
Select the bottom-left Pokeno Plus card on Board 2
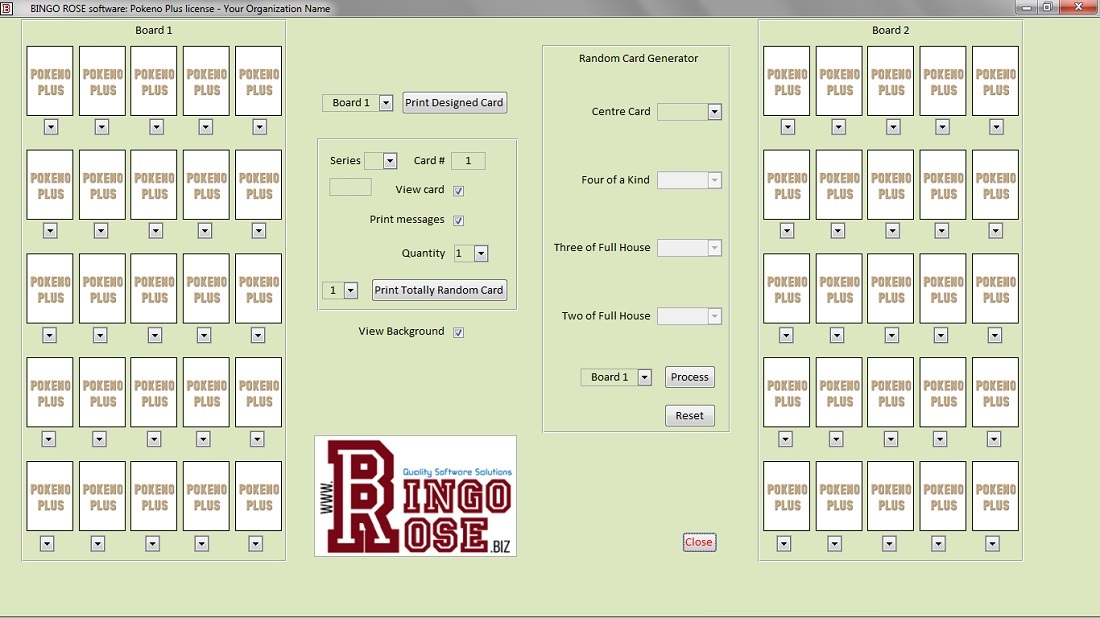(787, 495)
